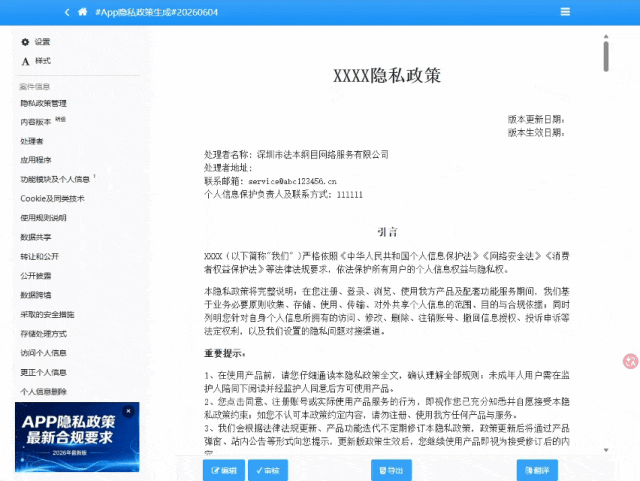The width and height of the screenshot is (640, 481).
Task: Select 更正个人信息 in sidebar
Action: click(44, 372)
